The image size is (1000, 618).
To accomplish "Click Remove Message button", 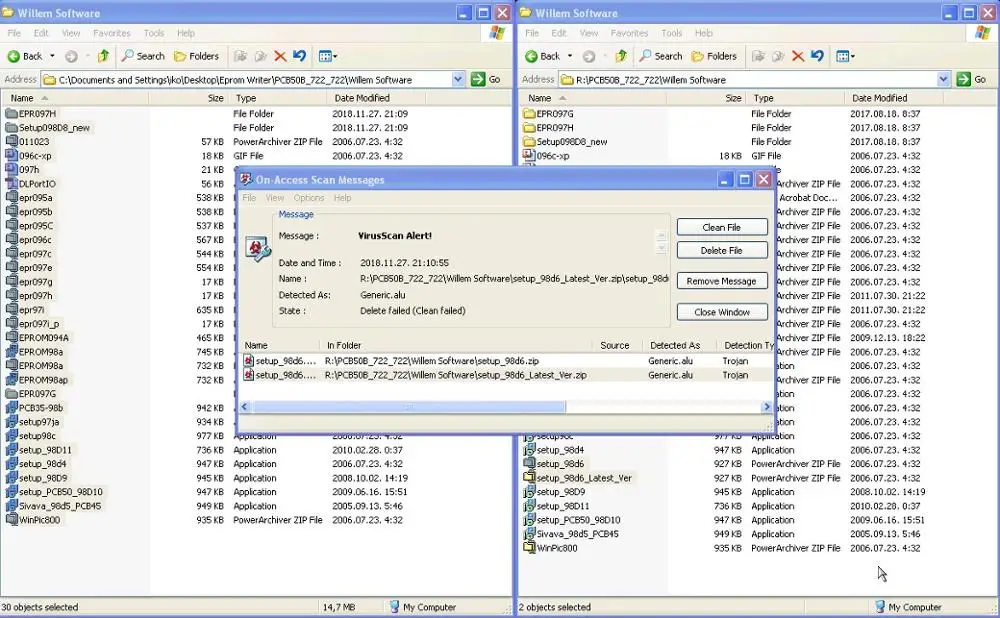I will tap(722, 281).
